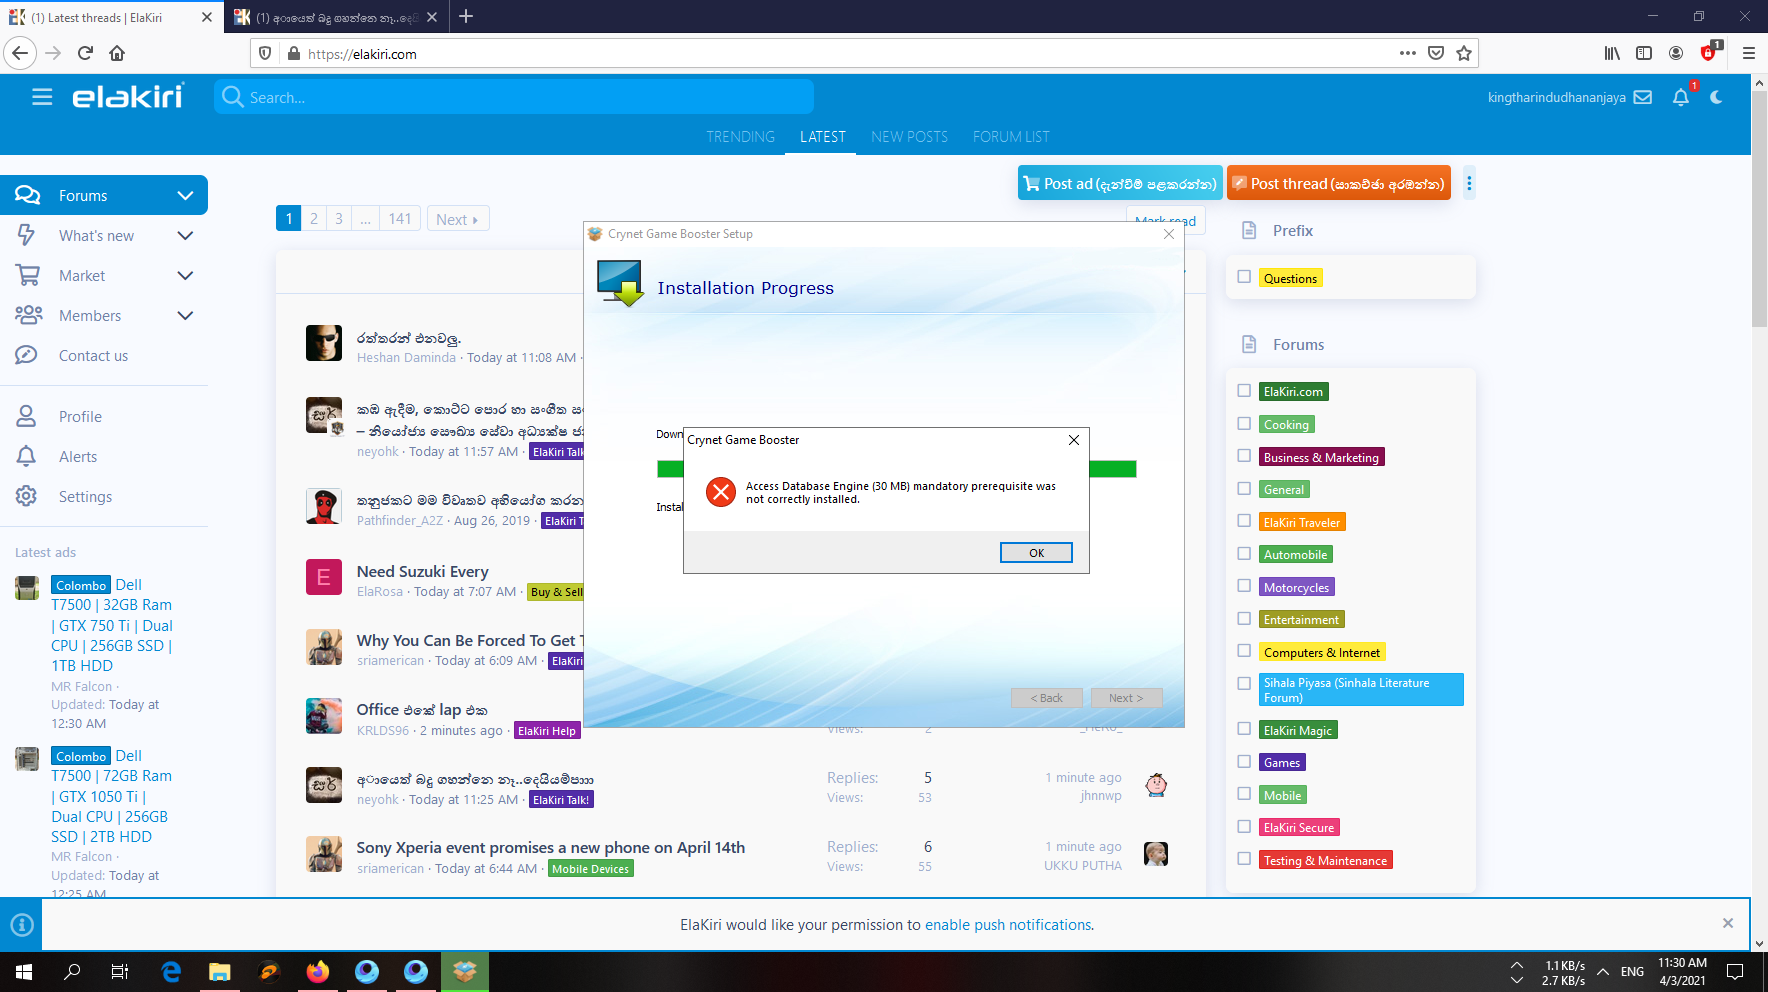Launch Edge from taskbar

(171, 971)
